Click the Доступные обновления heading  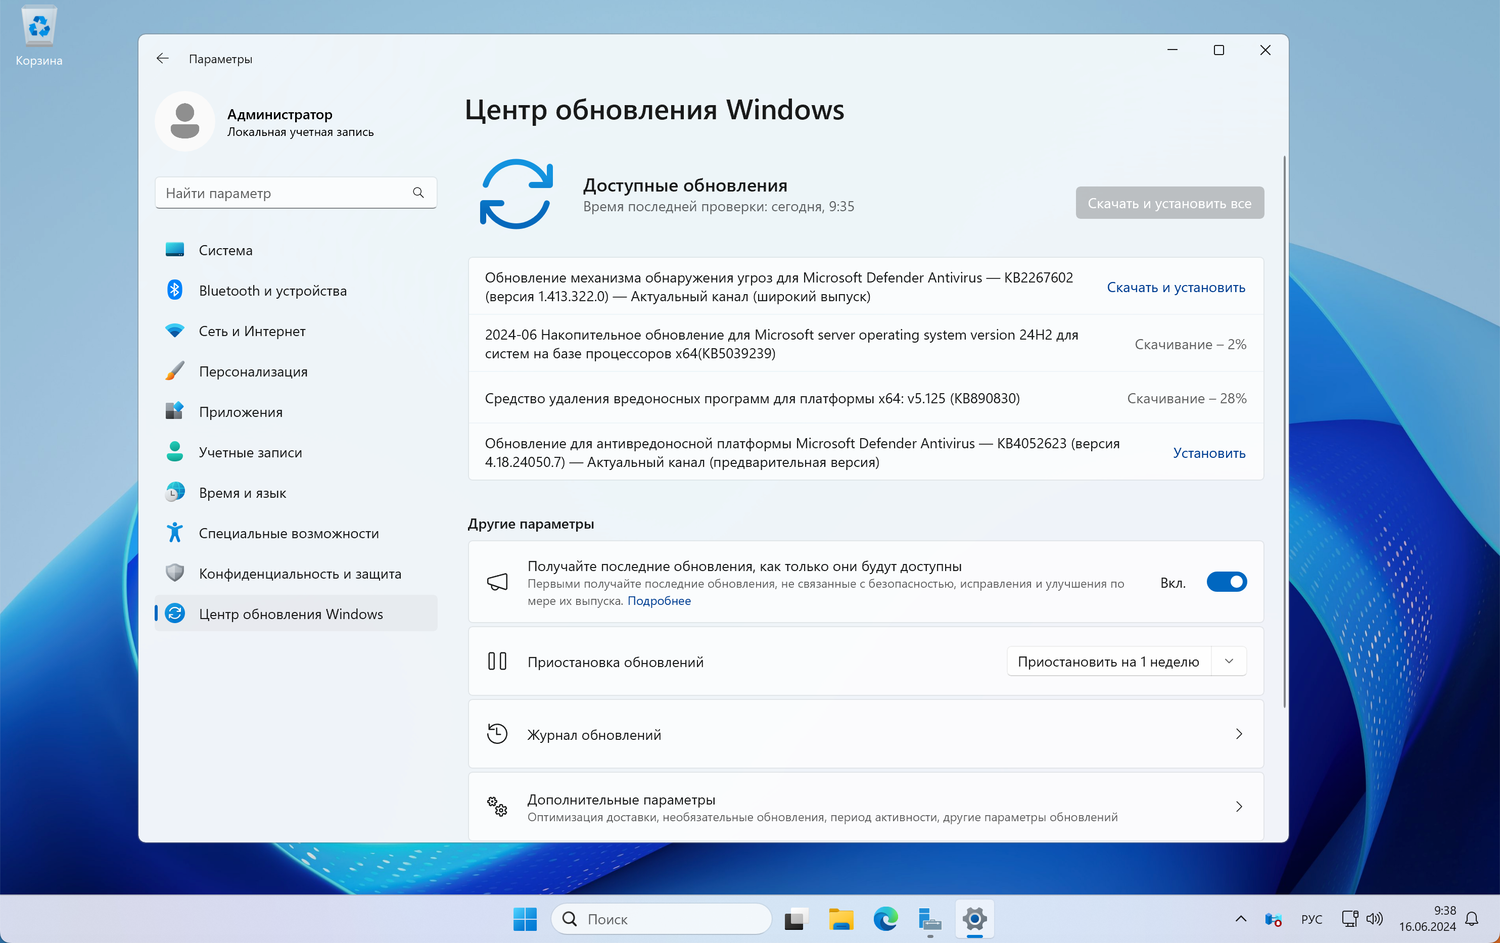pyautogui.click(x=685, y=185)
